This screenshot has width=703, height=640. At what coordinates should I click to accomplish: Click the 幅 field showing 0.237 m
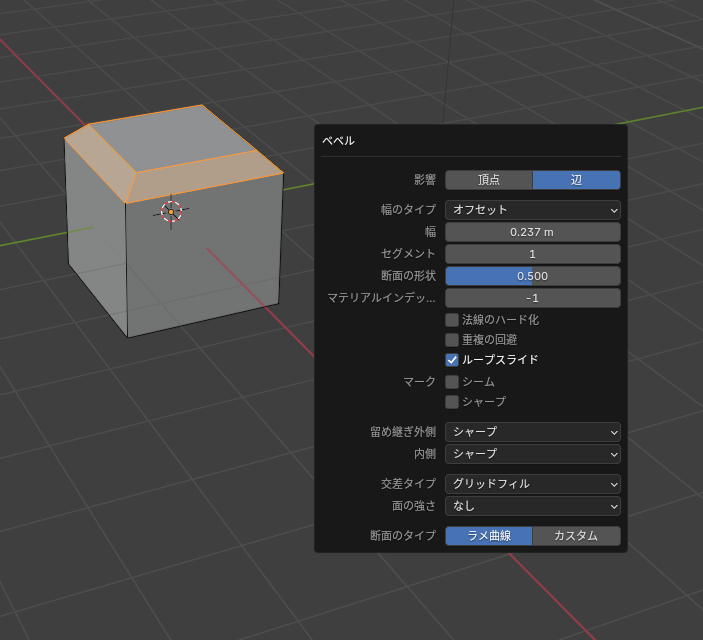[533, 232]
